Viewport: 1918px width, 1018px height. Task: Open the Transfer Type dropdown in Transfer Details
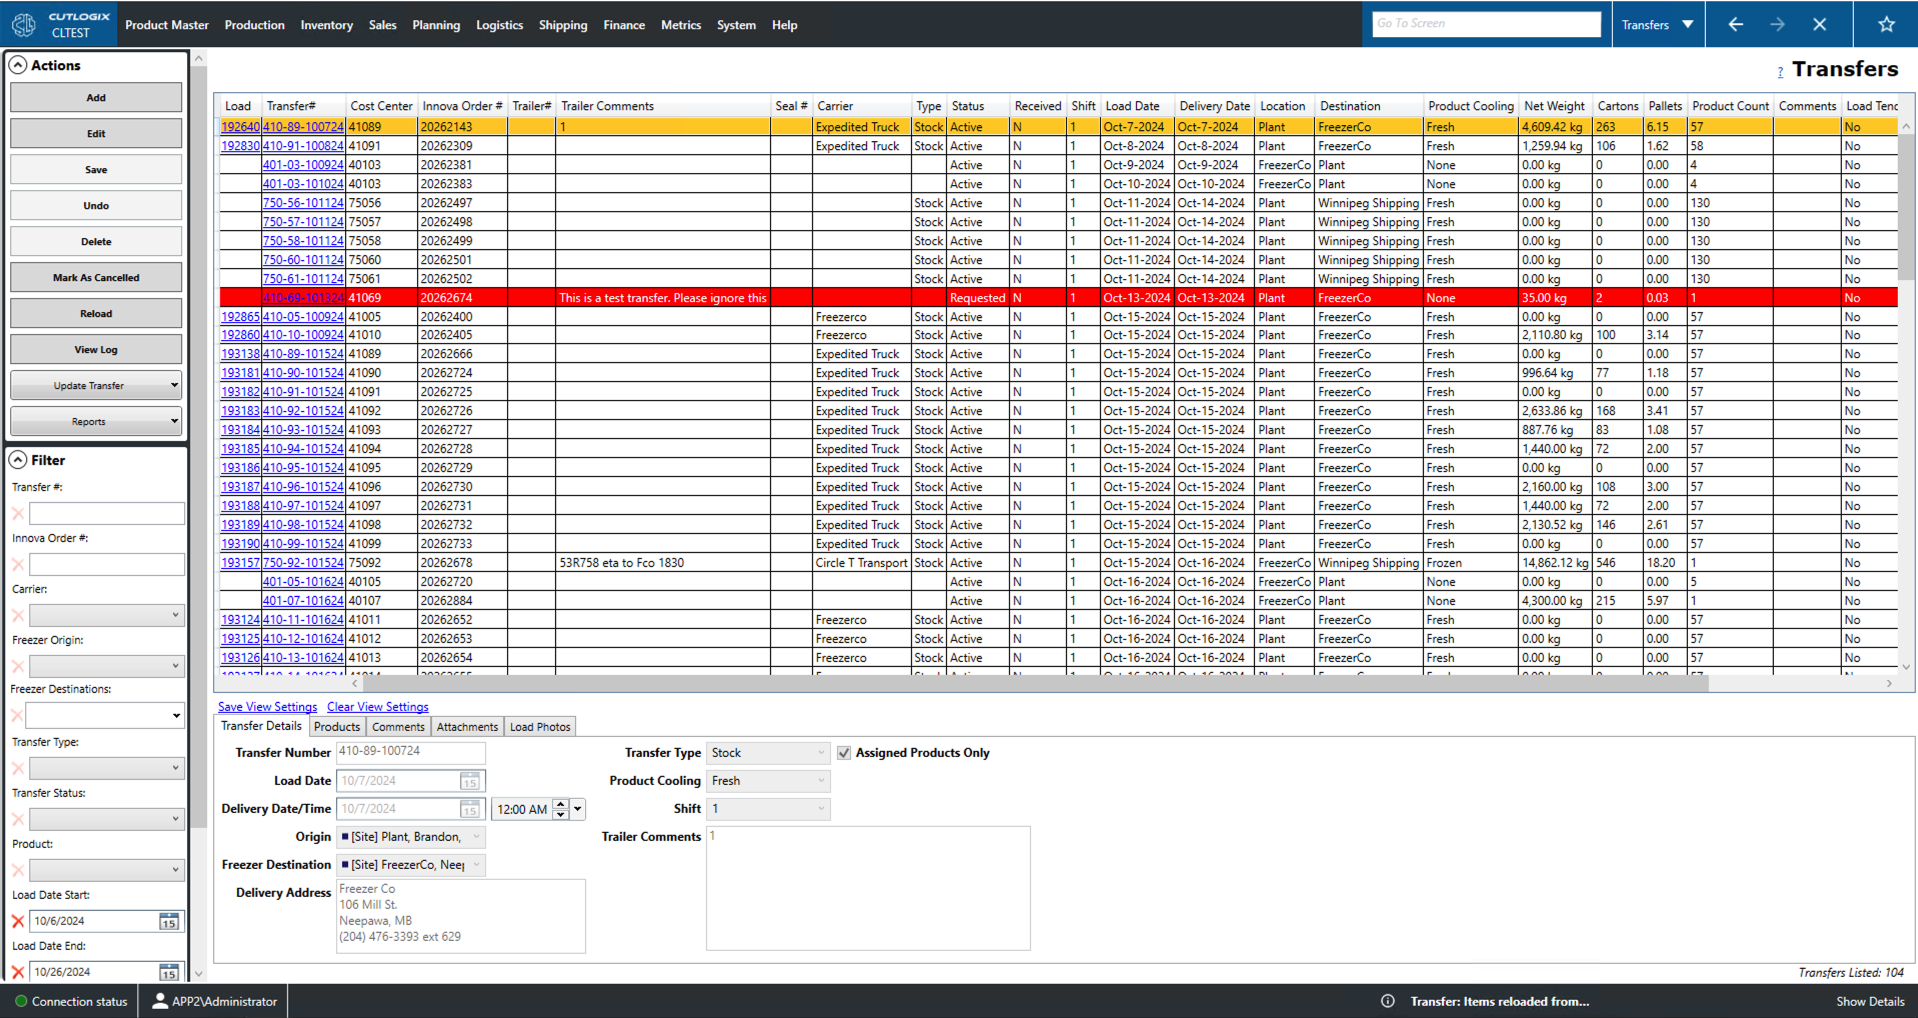tap(820, 752)
